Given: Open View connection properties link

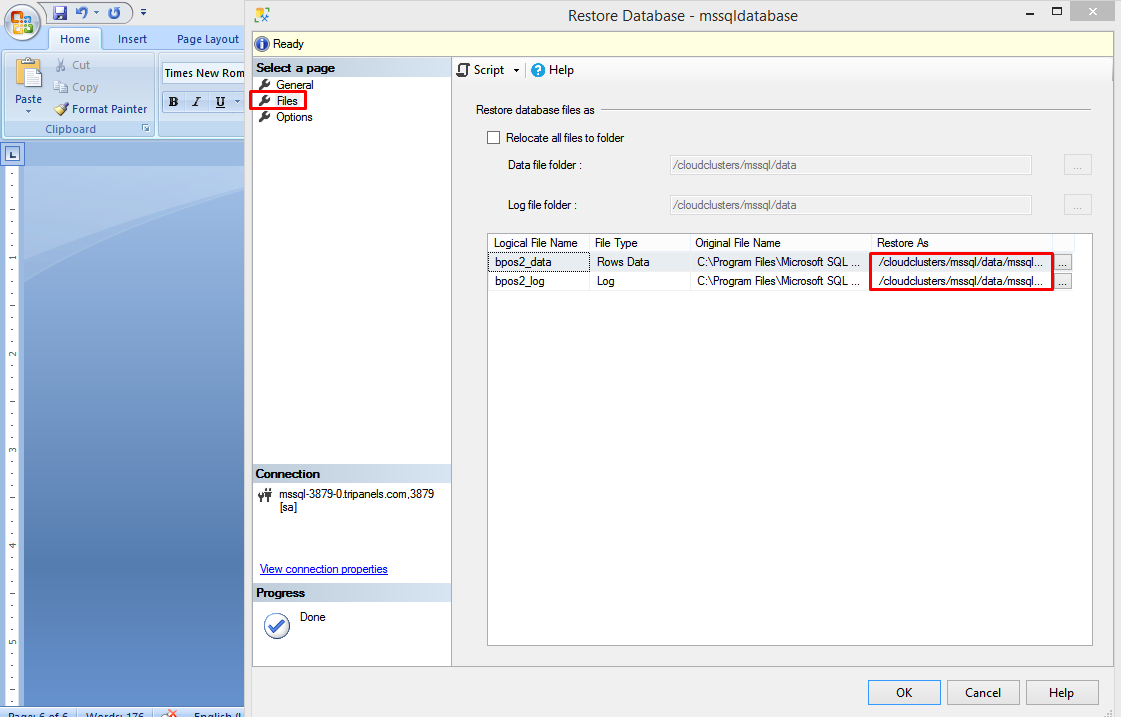Looking at the screenshot, I should click(x=323, y=569).
